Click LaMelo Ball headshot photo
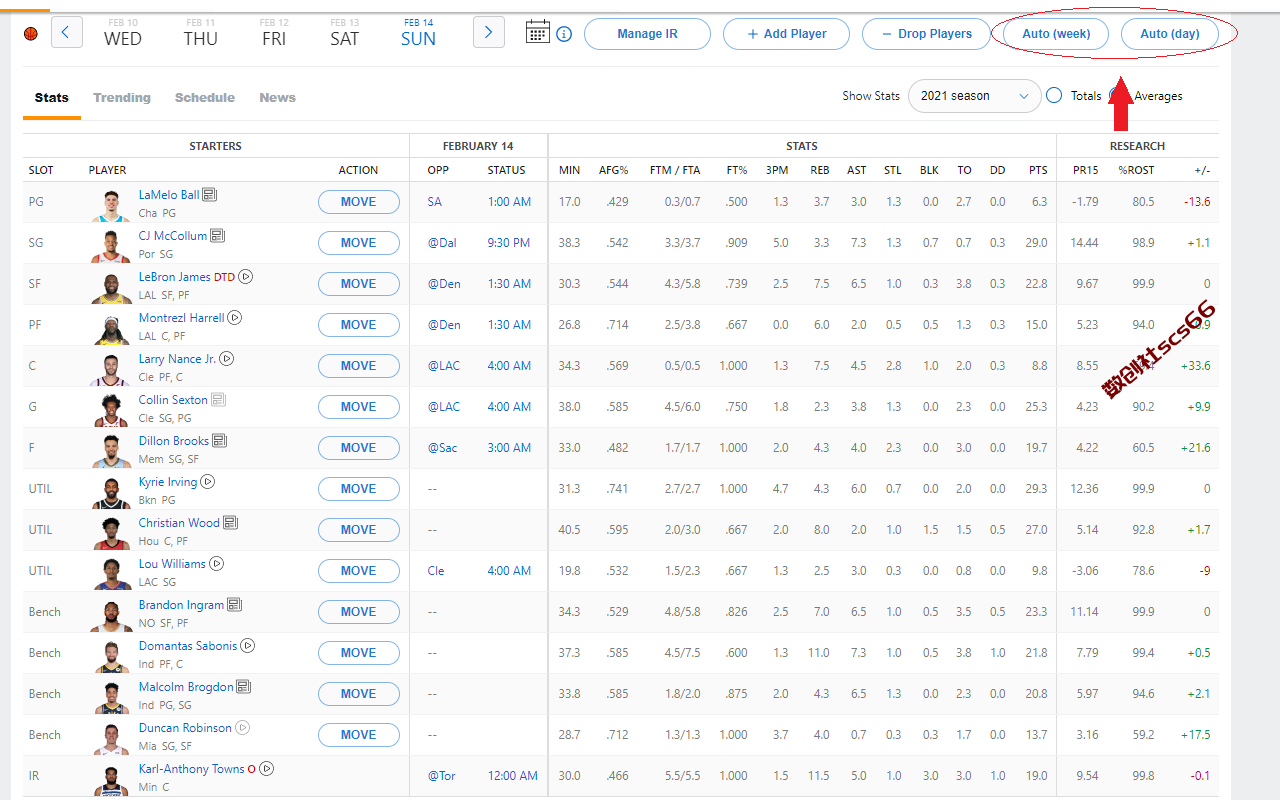 111,204
